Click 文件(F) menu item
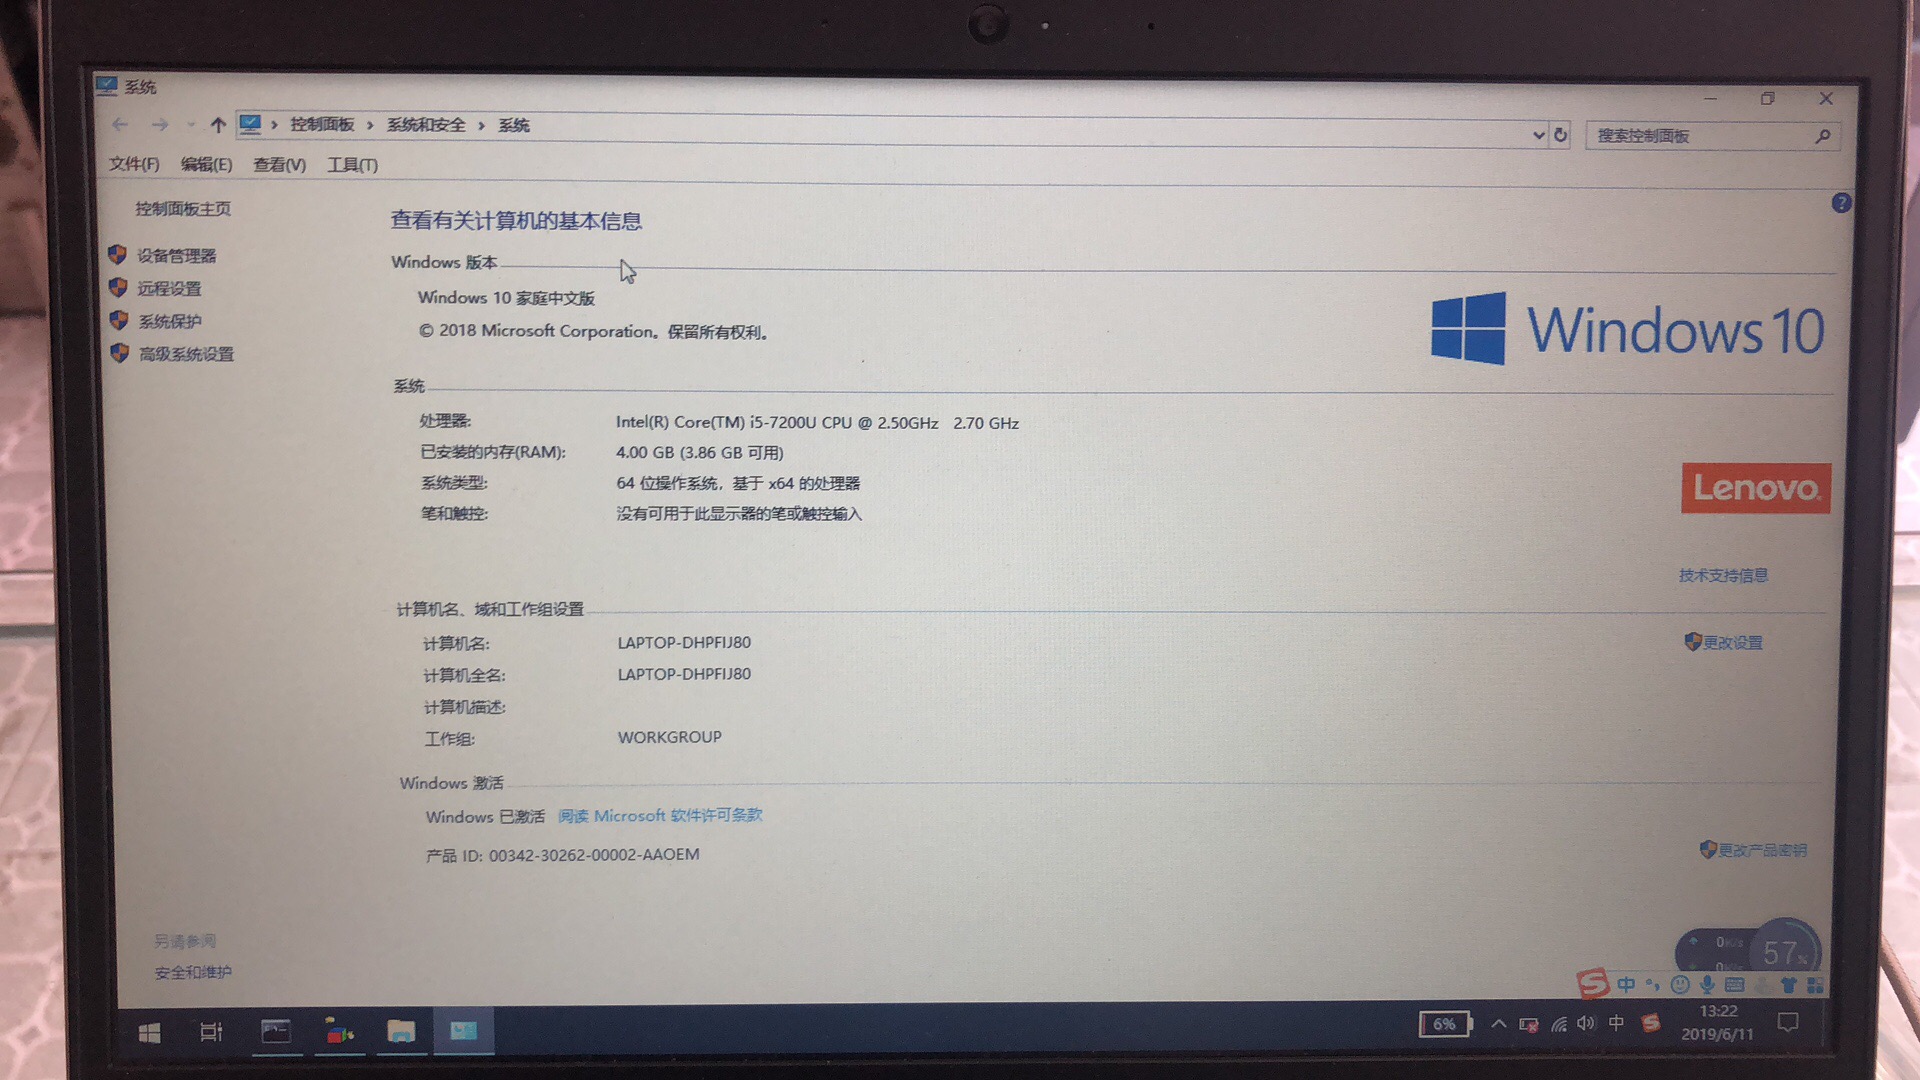1920x1080 pixels. pyautogui.click(x=132, y=164)
